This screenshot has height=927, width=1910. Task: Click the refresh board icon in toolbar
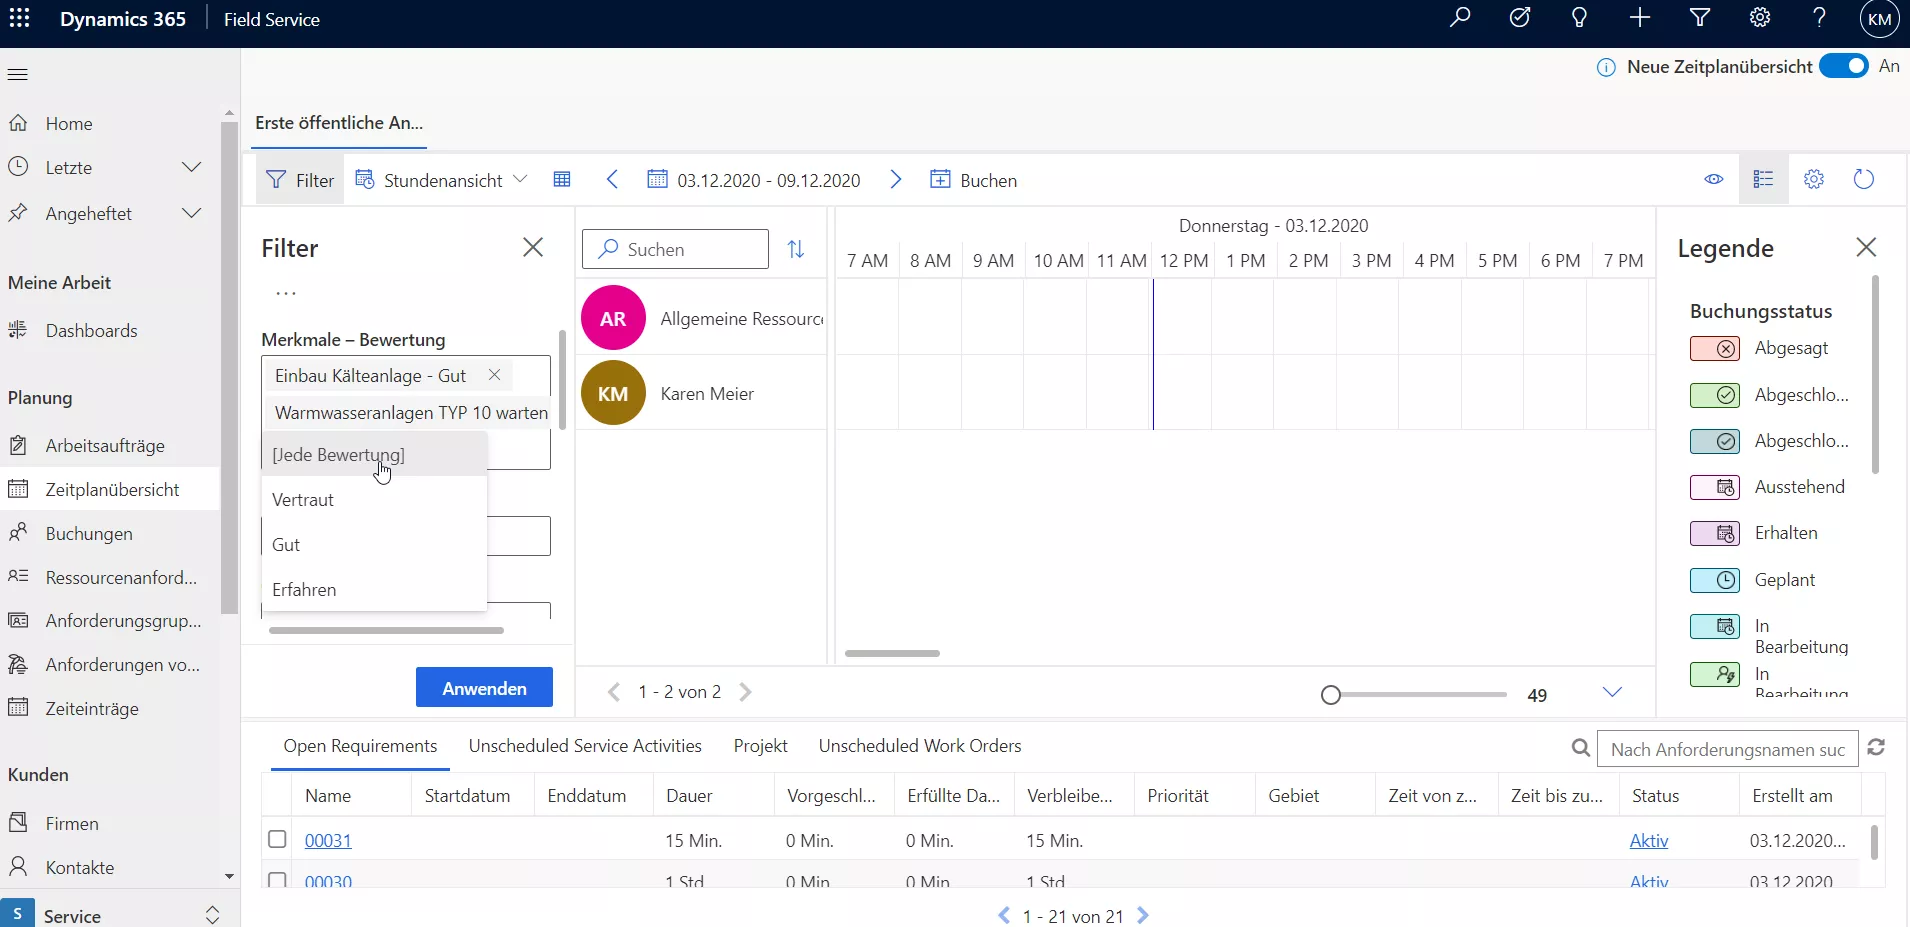[x=1863, y=180]
